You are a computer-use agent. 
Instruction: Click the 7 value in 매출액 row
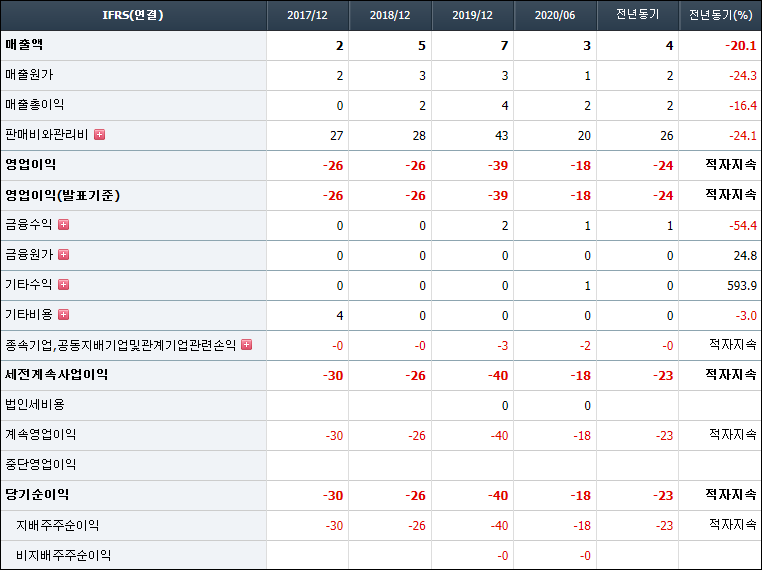click(504, 46)
